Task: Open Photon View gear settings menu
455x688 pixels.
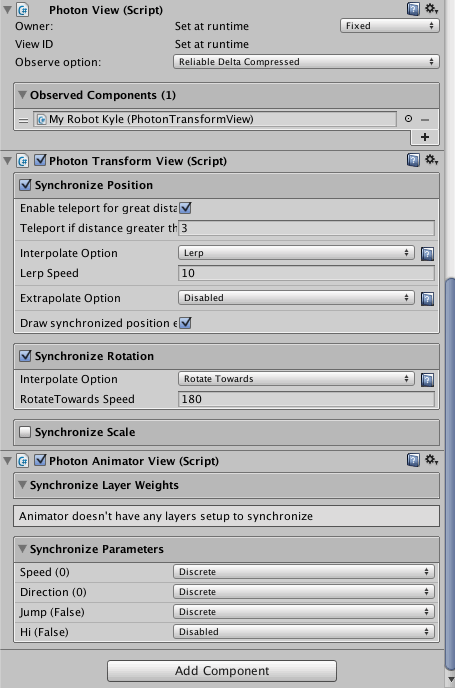Action: pos(431,9)
